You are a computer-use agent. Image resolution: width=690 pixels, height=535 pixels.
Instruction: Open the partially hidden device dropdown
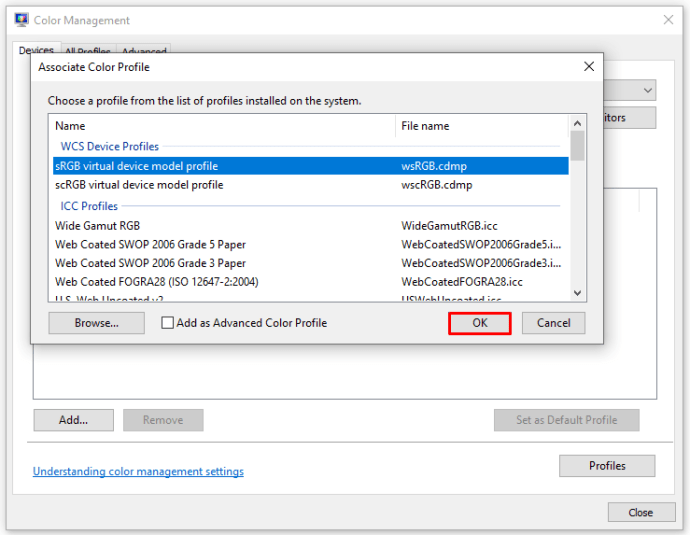coord(647,90)
